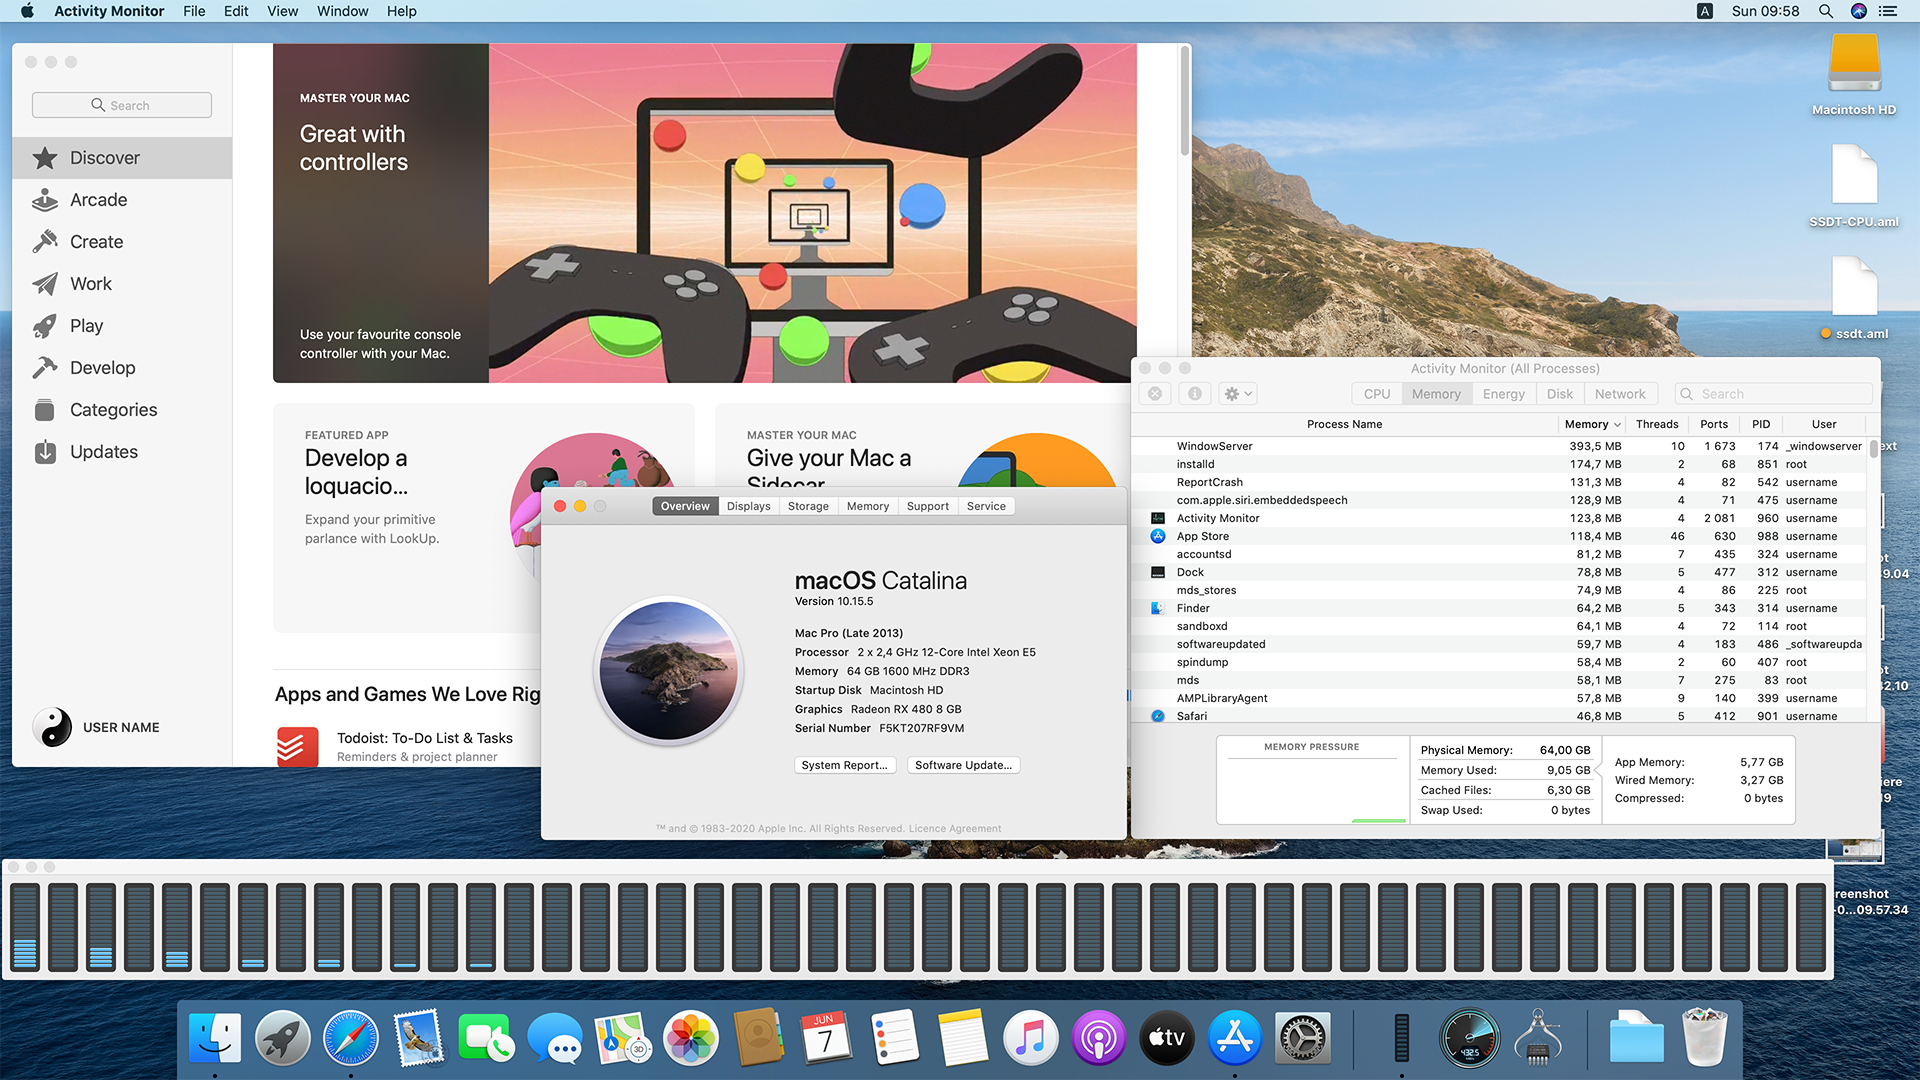
Task: Open Reminders from the Dock
Action: [x=895, y=1038]
